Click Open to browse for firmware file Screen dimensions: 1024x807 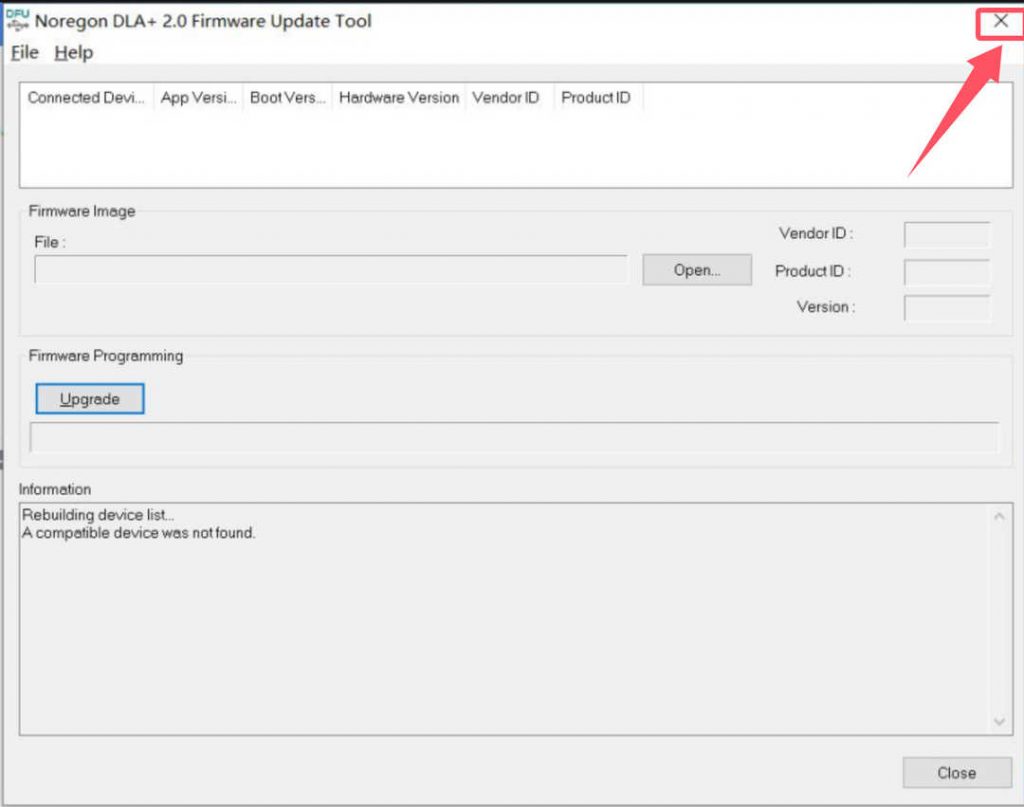696,269
